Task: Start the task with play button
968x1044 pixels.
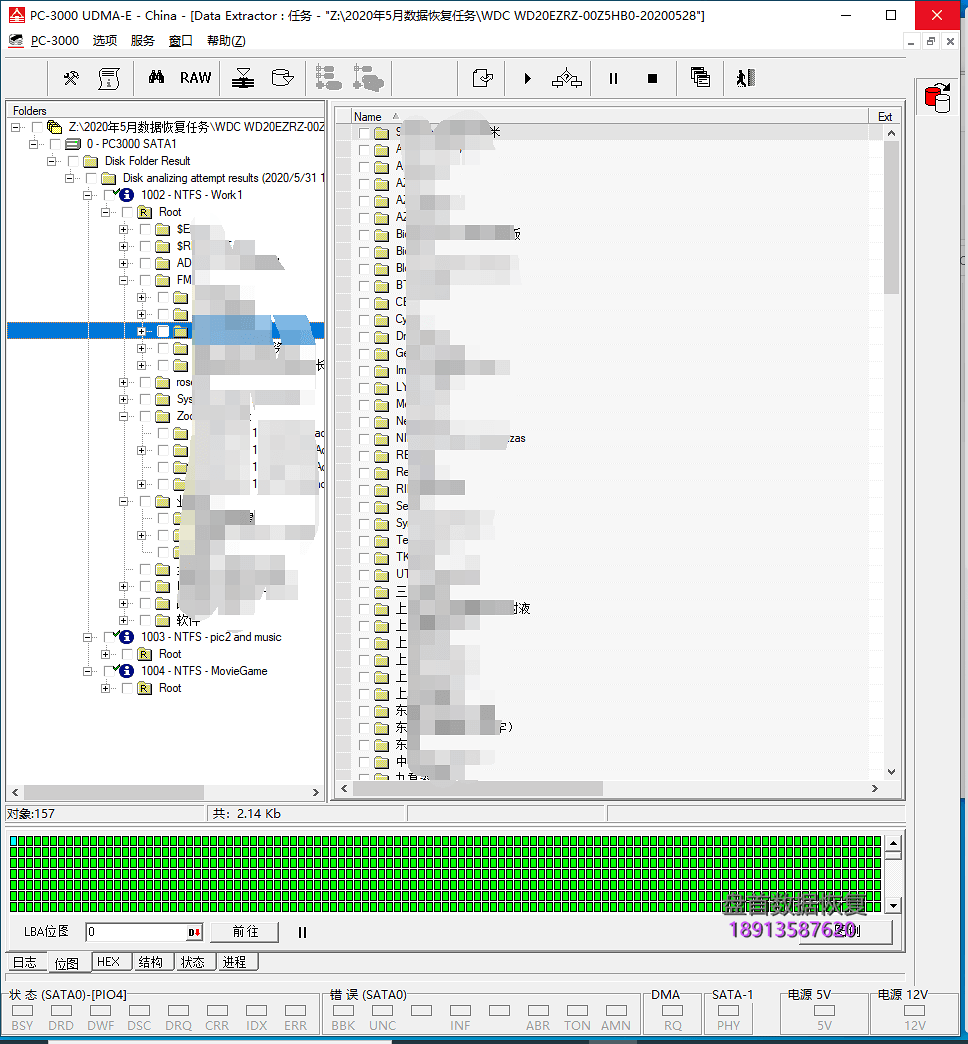Action: click(x=527, y=79)
